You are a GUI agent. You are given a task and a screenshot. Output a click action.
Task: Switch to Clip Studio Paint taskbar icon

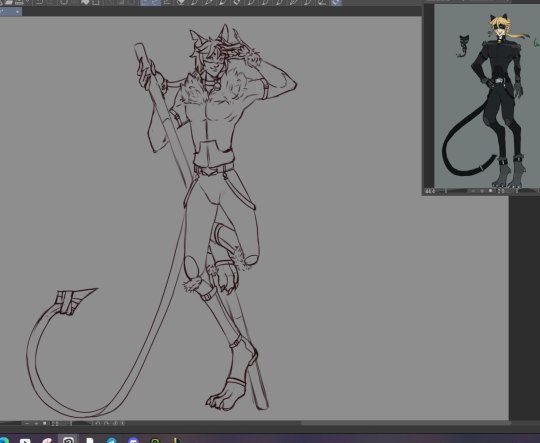(68, 440)
